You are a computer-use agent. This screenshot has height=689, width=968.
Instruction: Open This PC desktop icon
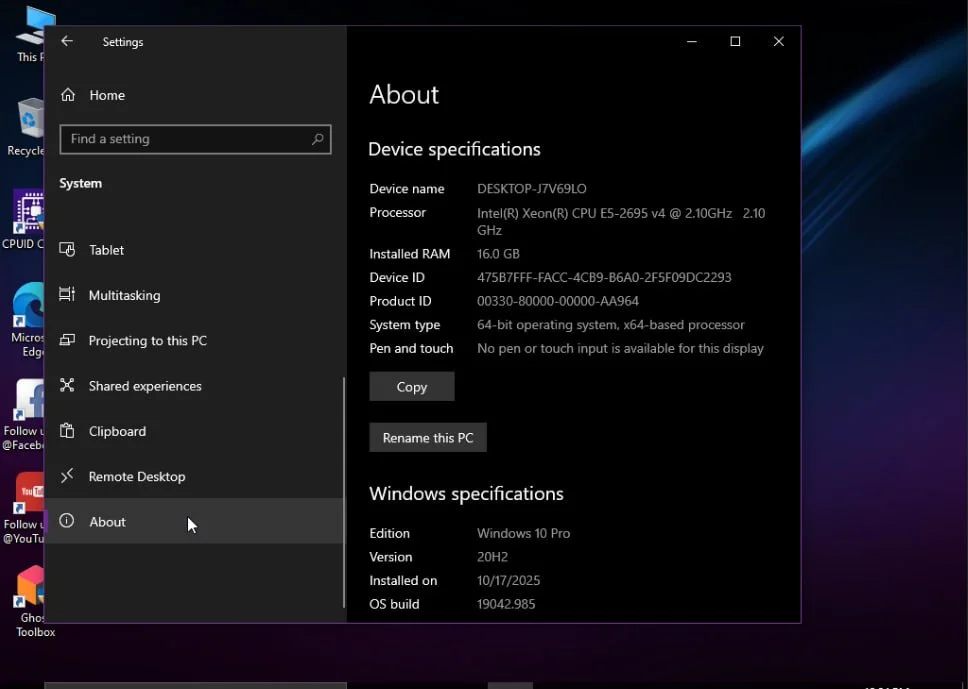click(x=30, y=36)
